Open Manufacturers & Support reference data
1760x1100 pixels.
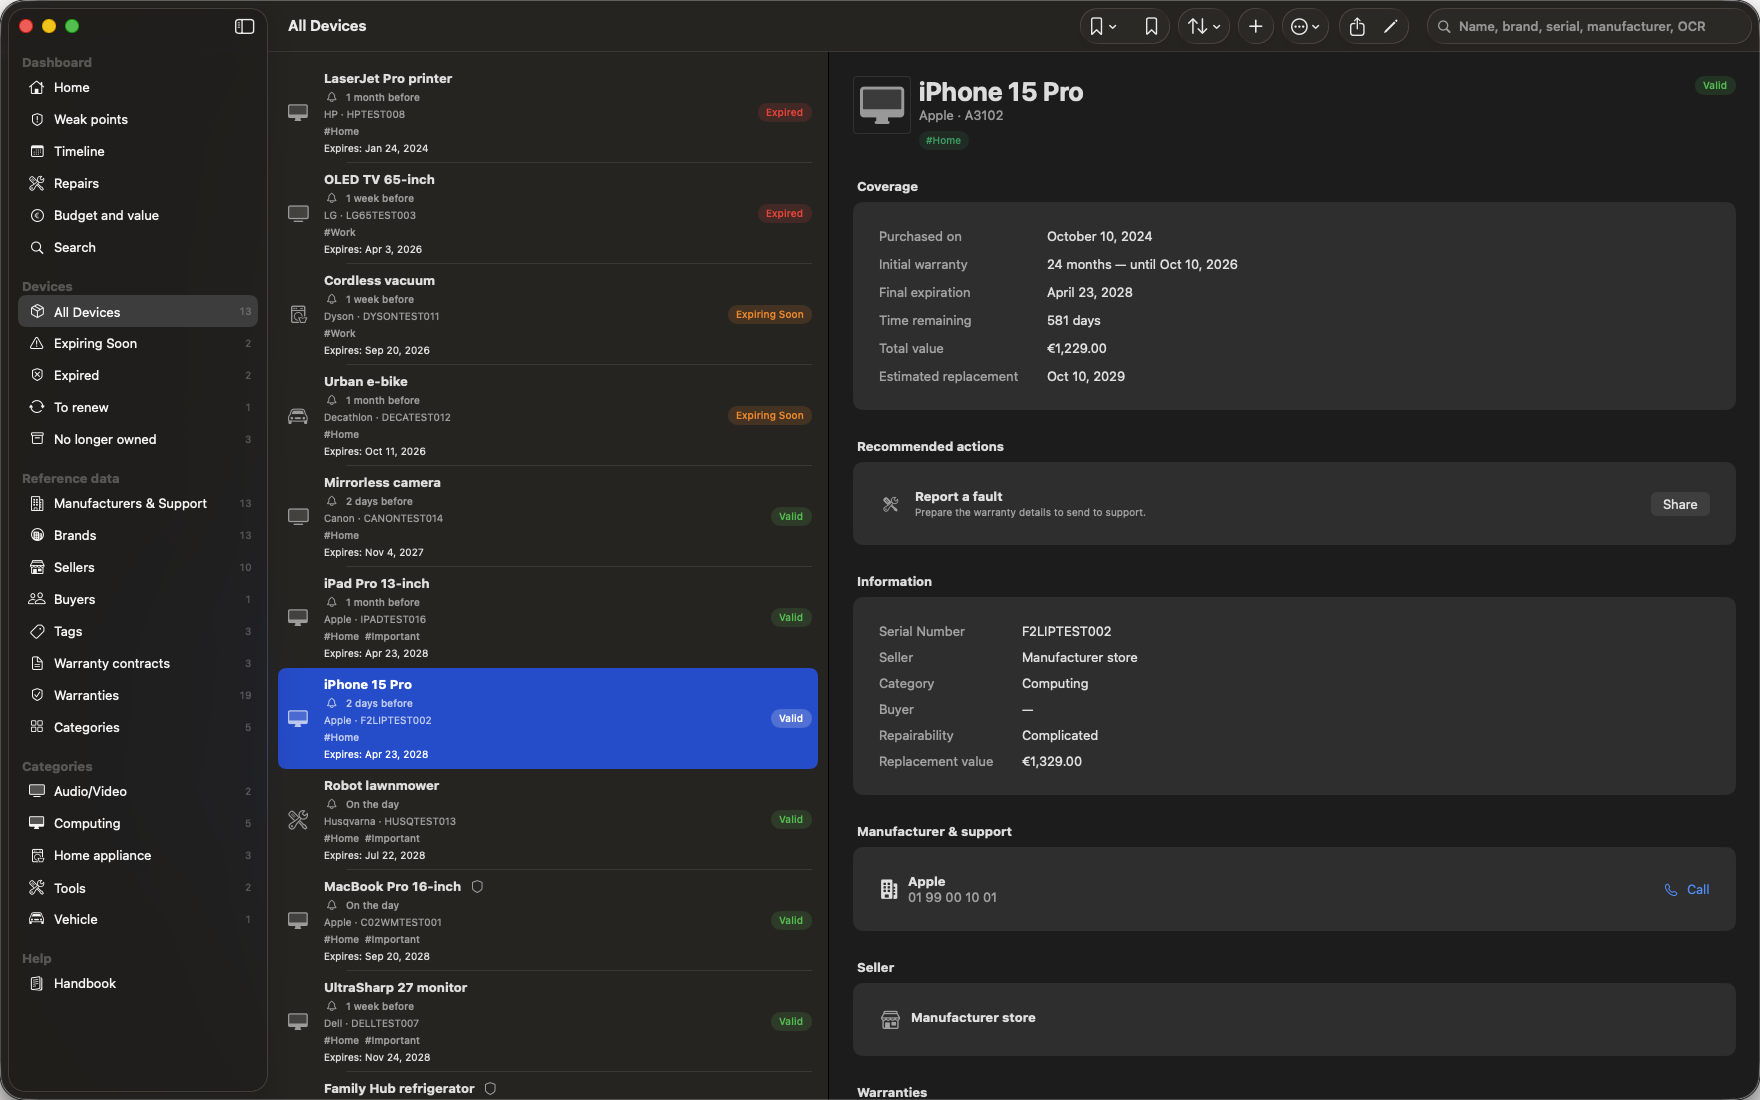tap(138, 504)
